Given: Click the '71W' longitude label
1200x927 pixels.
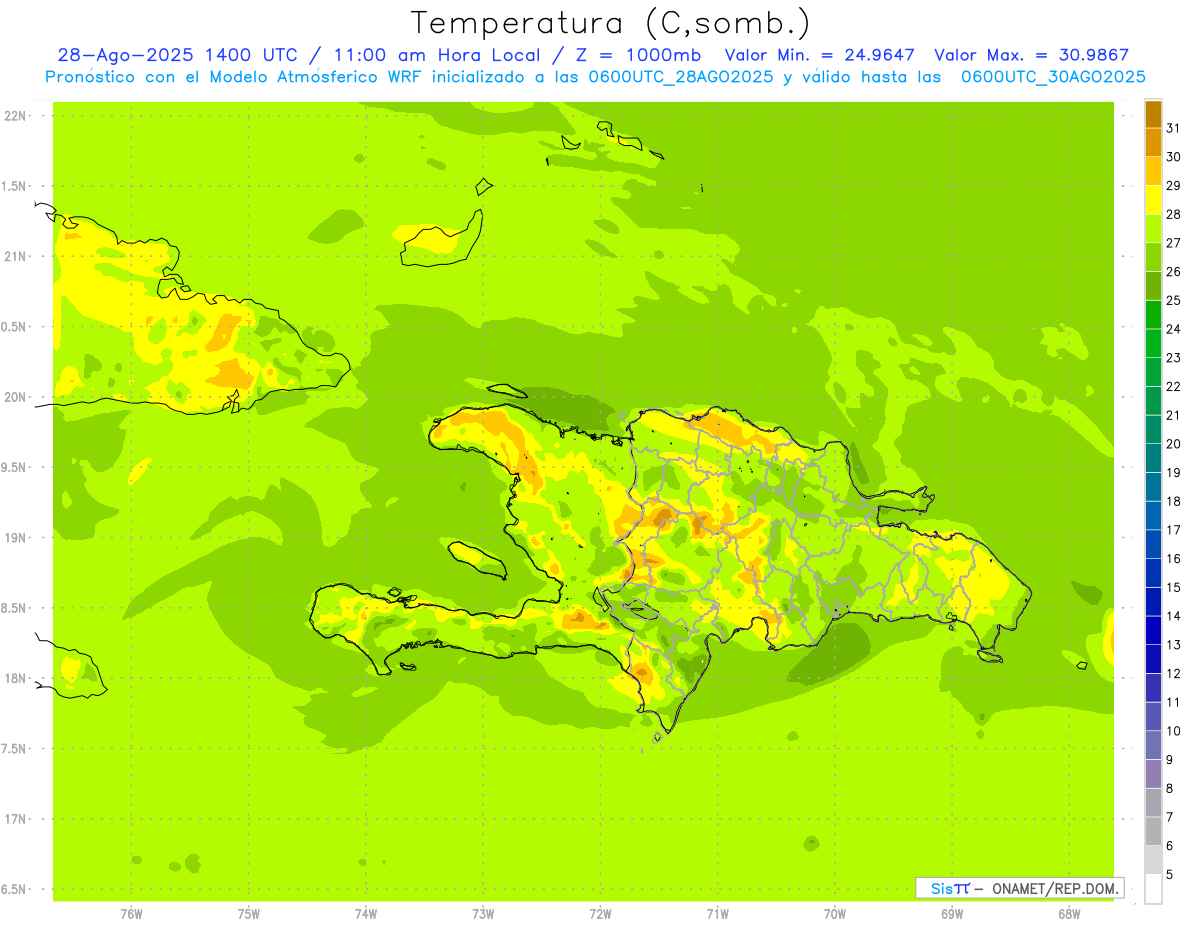Looking at the screenshot, I should [x=718, y=914].
